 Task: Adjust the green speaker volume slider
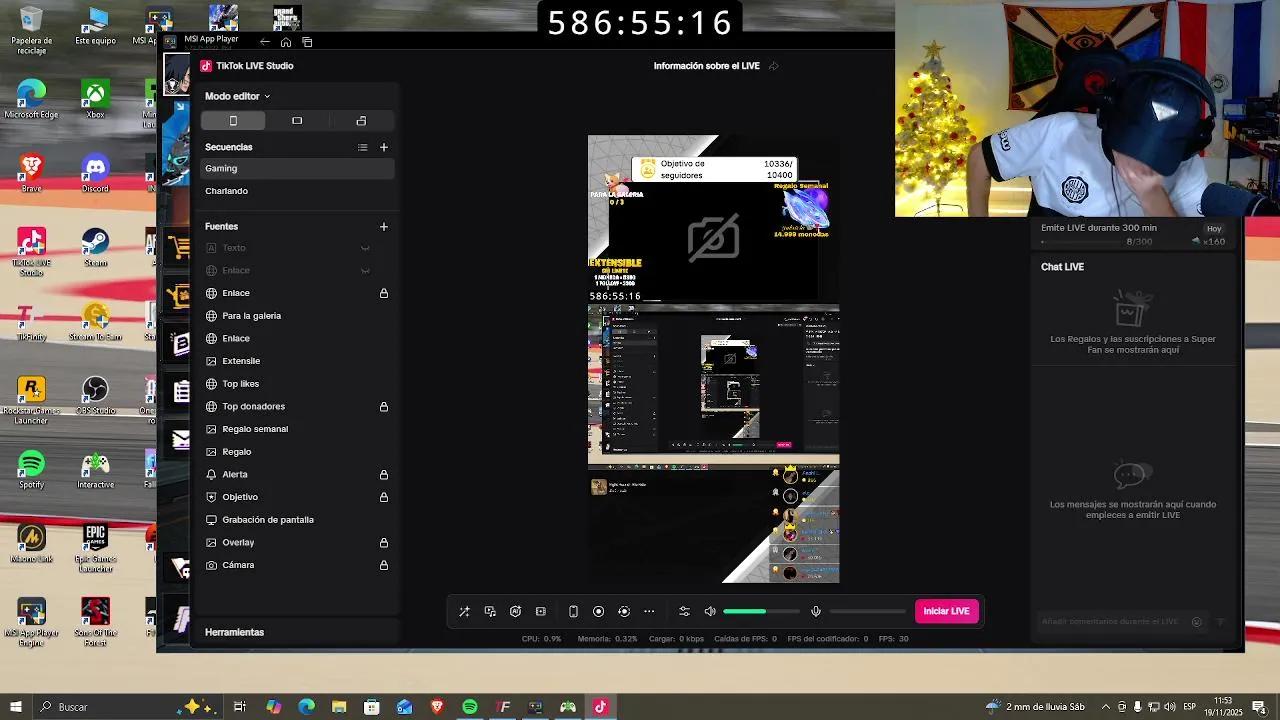761,611
